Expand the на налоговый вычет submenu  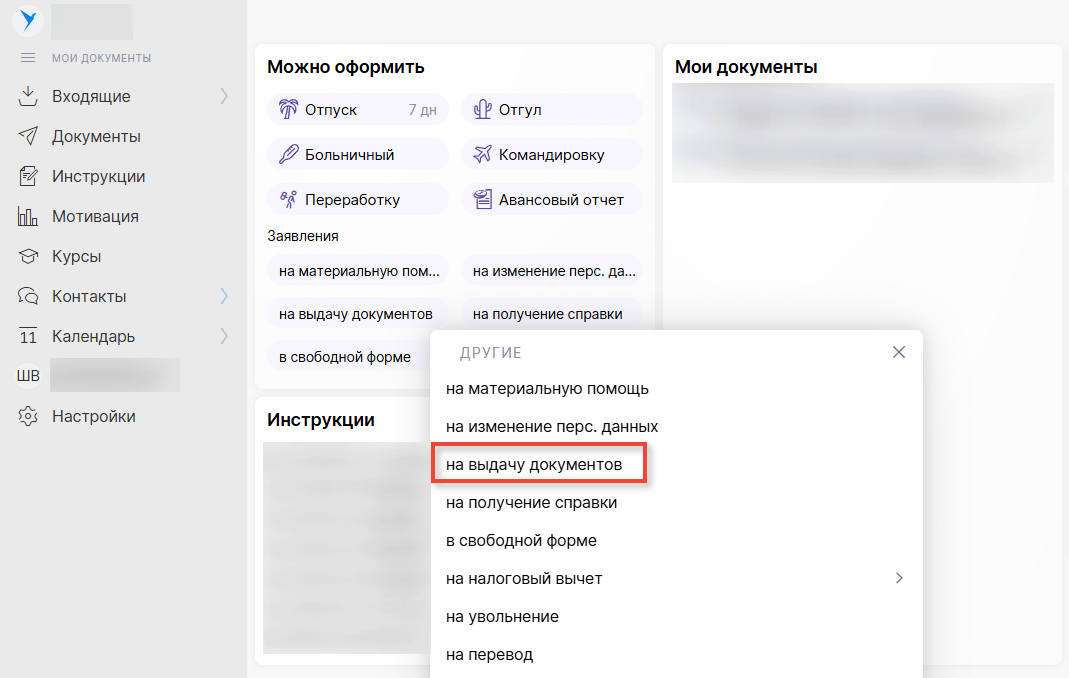click(899, 578)
